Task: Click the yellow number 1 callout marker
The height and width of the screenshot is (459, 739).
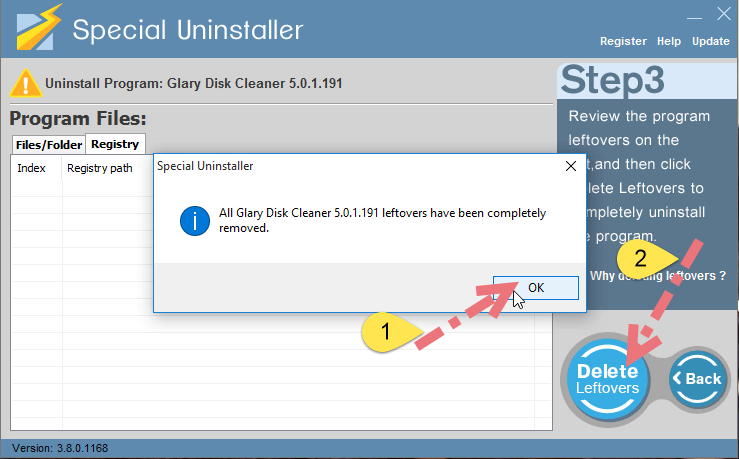Action: click(x=389, y=332)
